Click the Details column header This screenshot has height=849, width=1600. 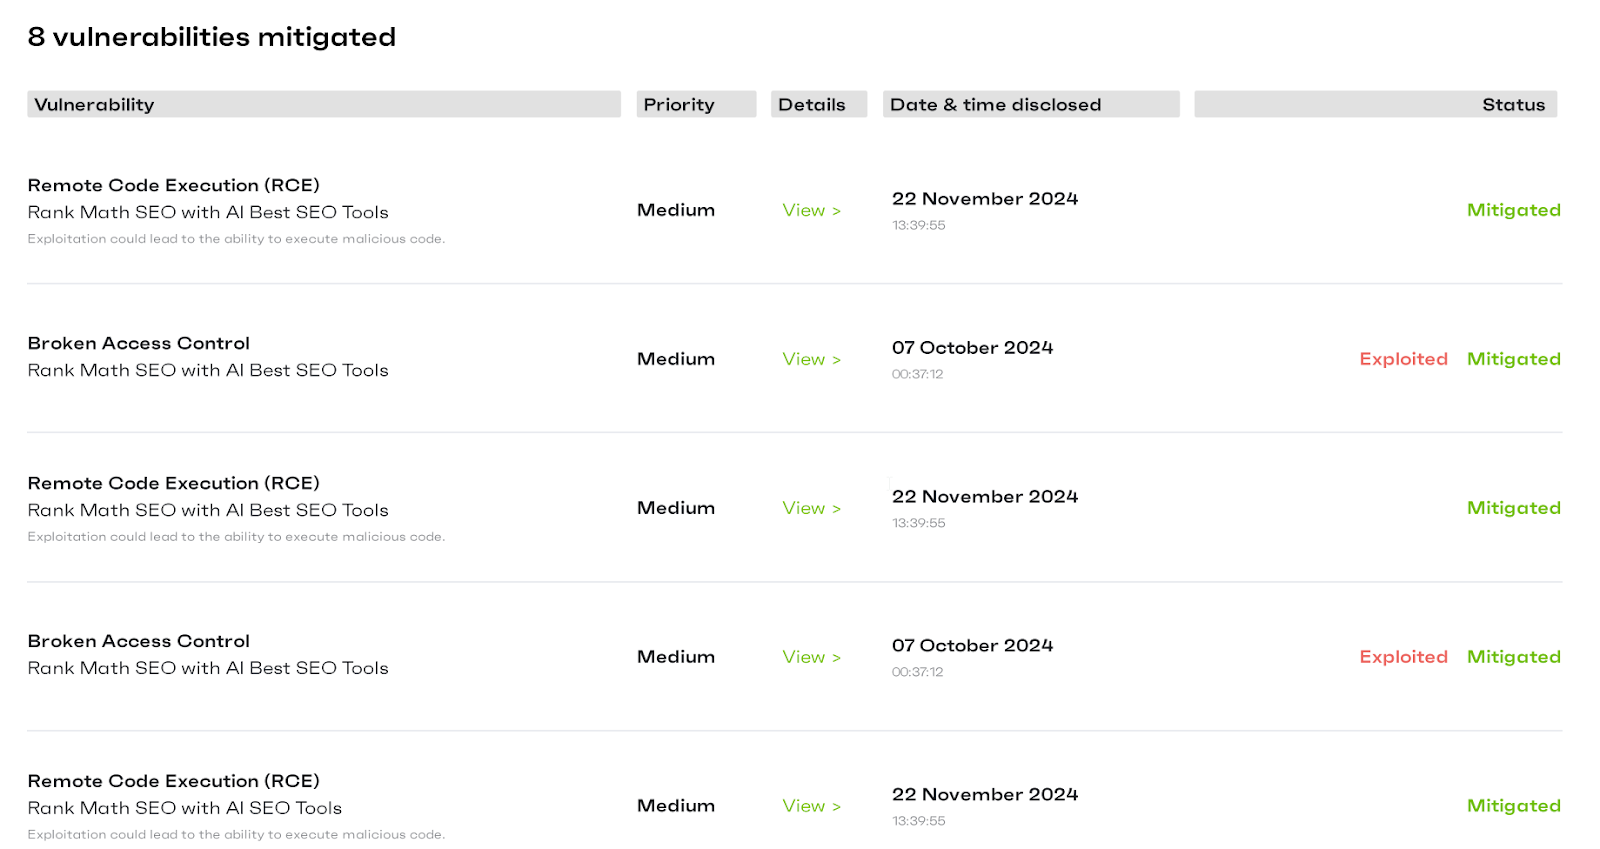click(x=812, y=105)
